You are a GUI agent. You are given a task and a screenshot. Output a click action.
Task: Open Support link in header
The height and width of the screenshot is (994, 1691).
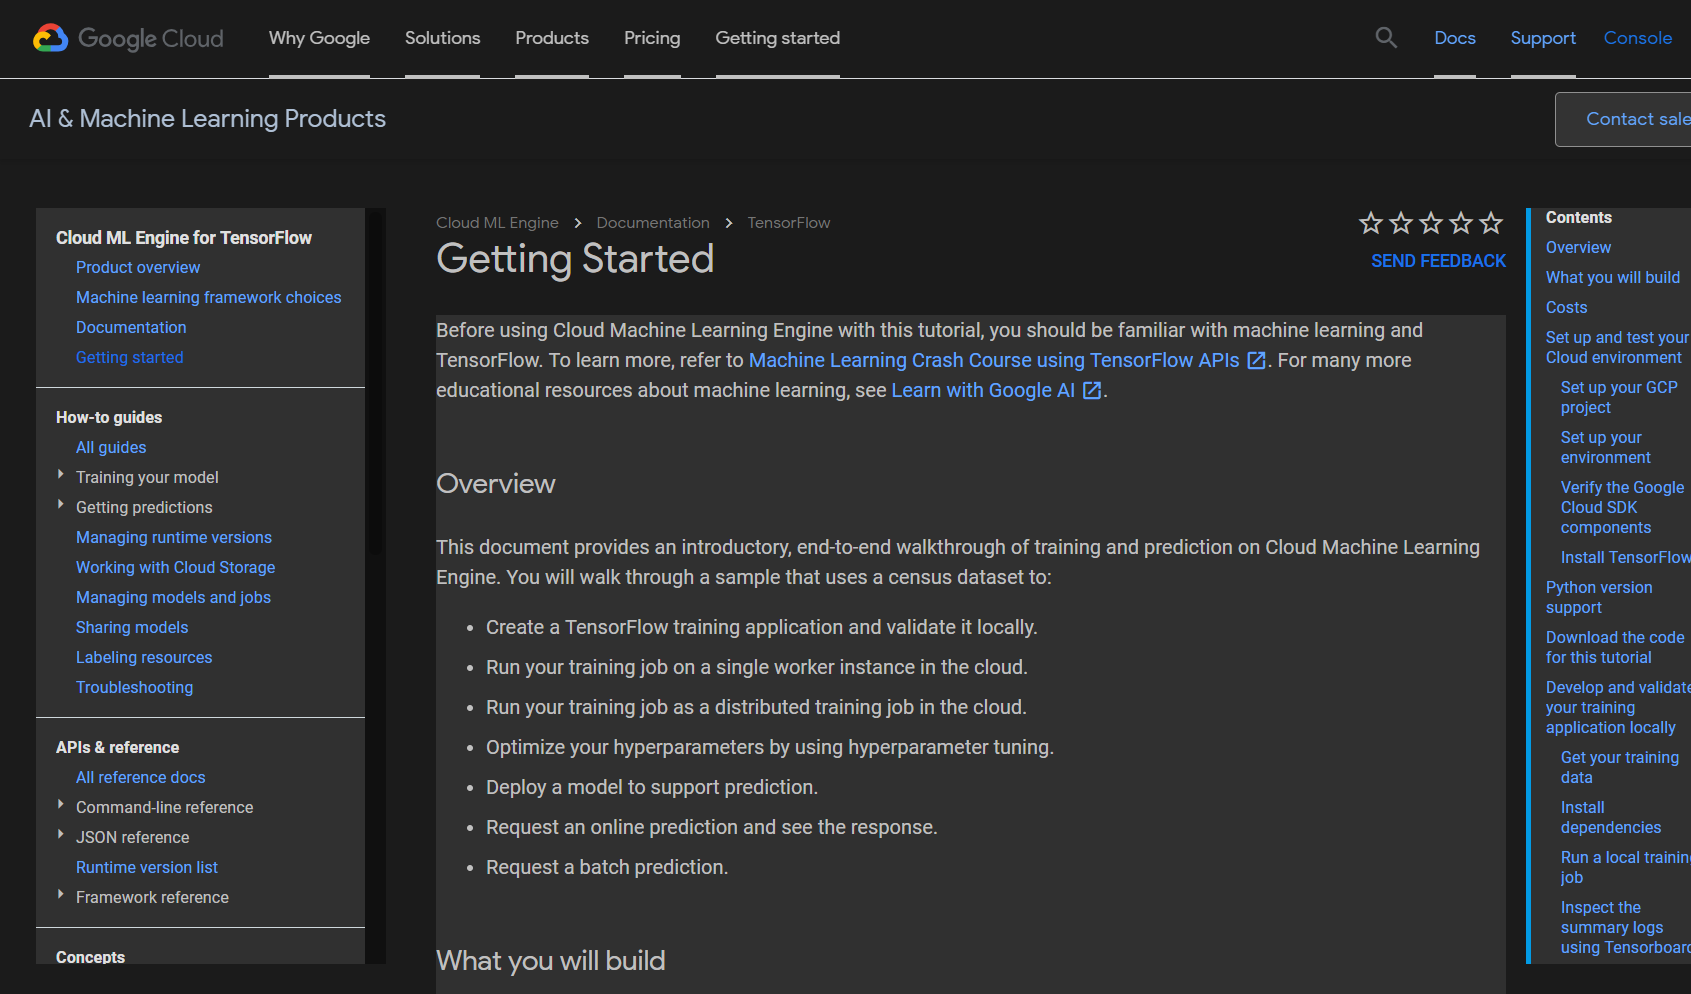tap(1543, 38)
